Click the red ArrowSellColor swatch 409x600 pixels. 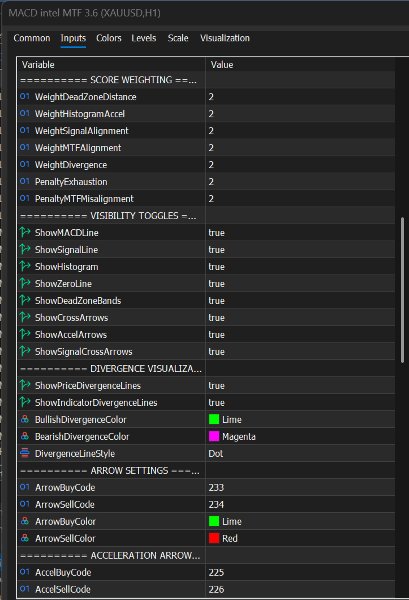coord(214,538)
